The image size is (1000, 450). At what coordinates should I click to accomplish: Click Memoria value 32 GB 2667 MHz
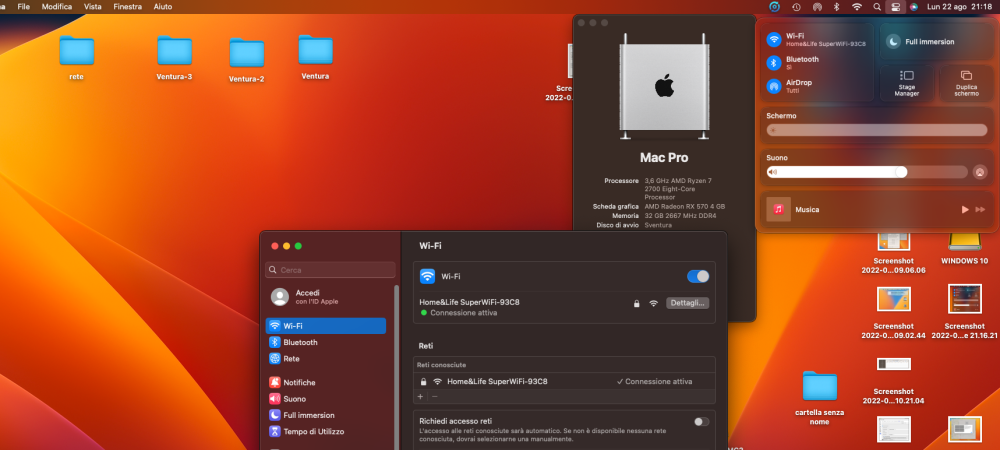coord(680,215)
